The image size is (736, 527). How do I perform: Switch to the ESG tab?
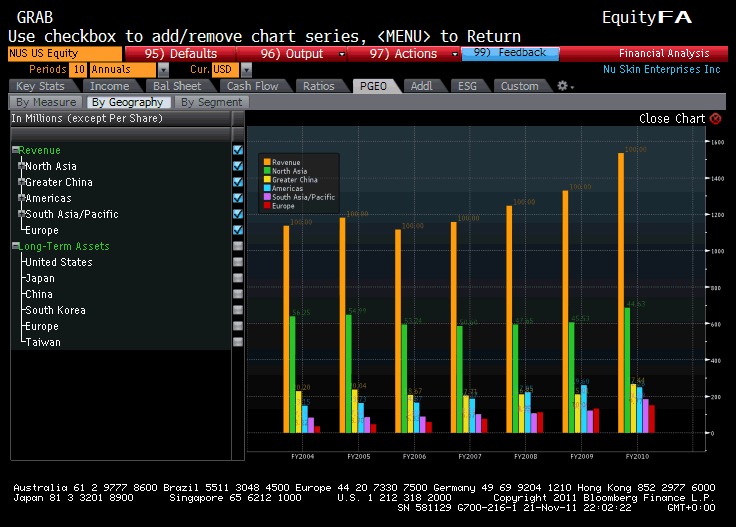point(469,86)
